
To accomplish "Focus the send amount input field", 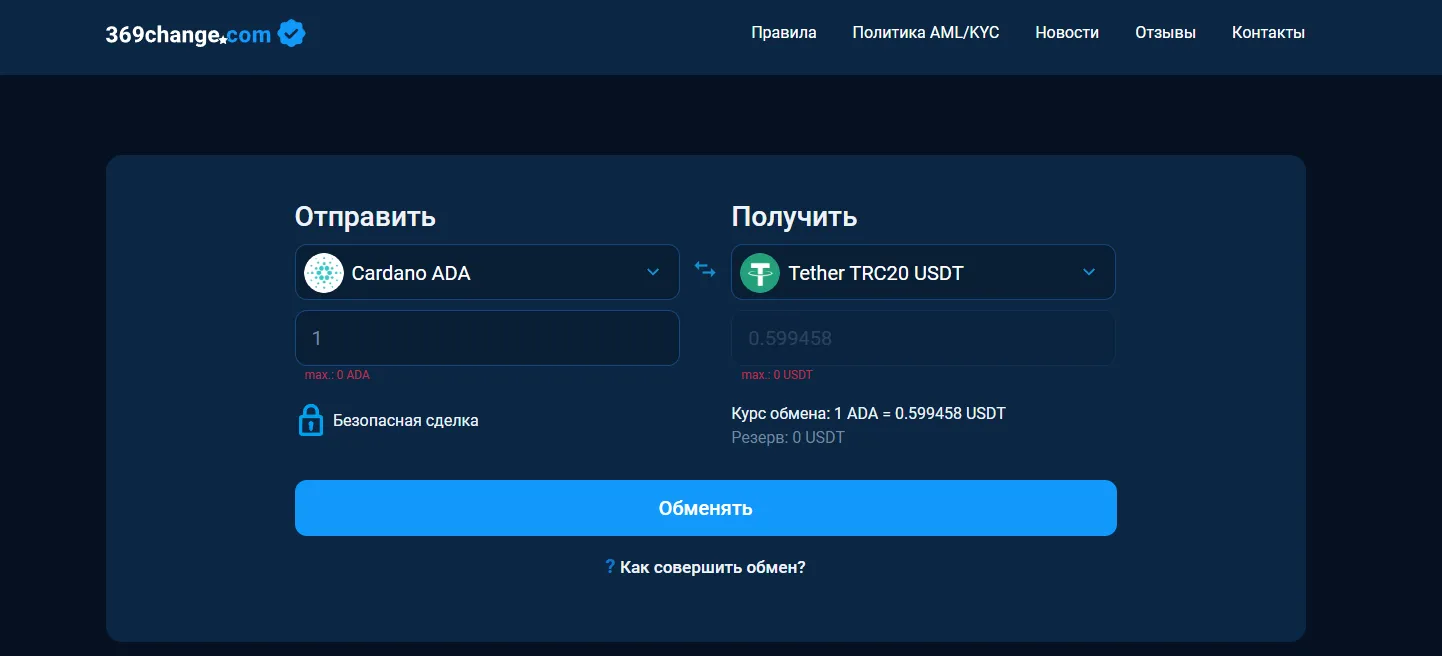I will [487, 338].
